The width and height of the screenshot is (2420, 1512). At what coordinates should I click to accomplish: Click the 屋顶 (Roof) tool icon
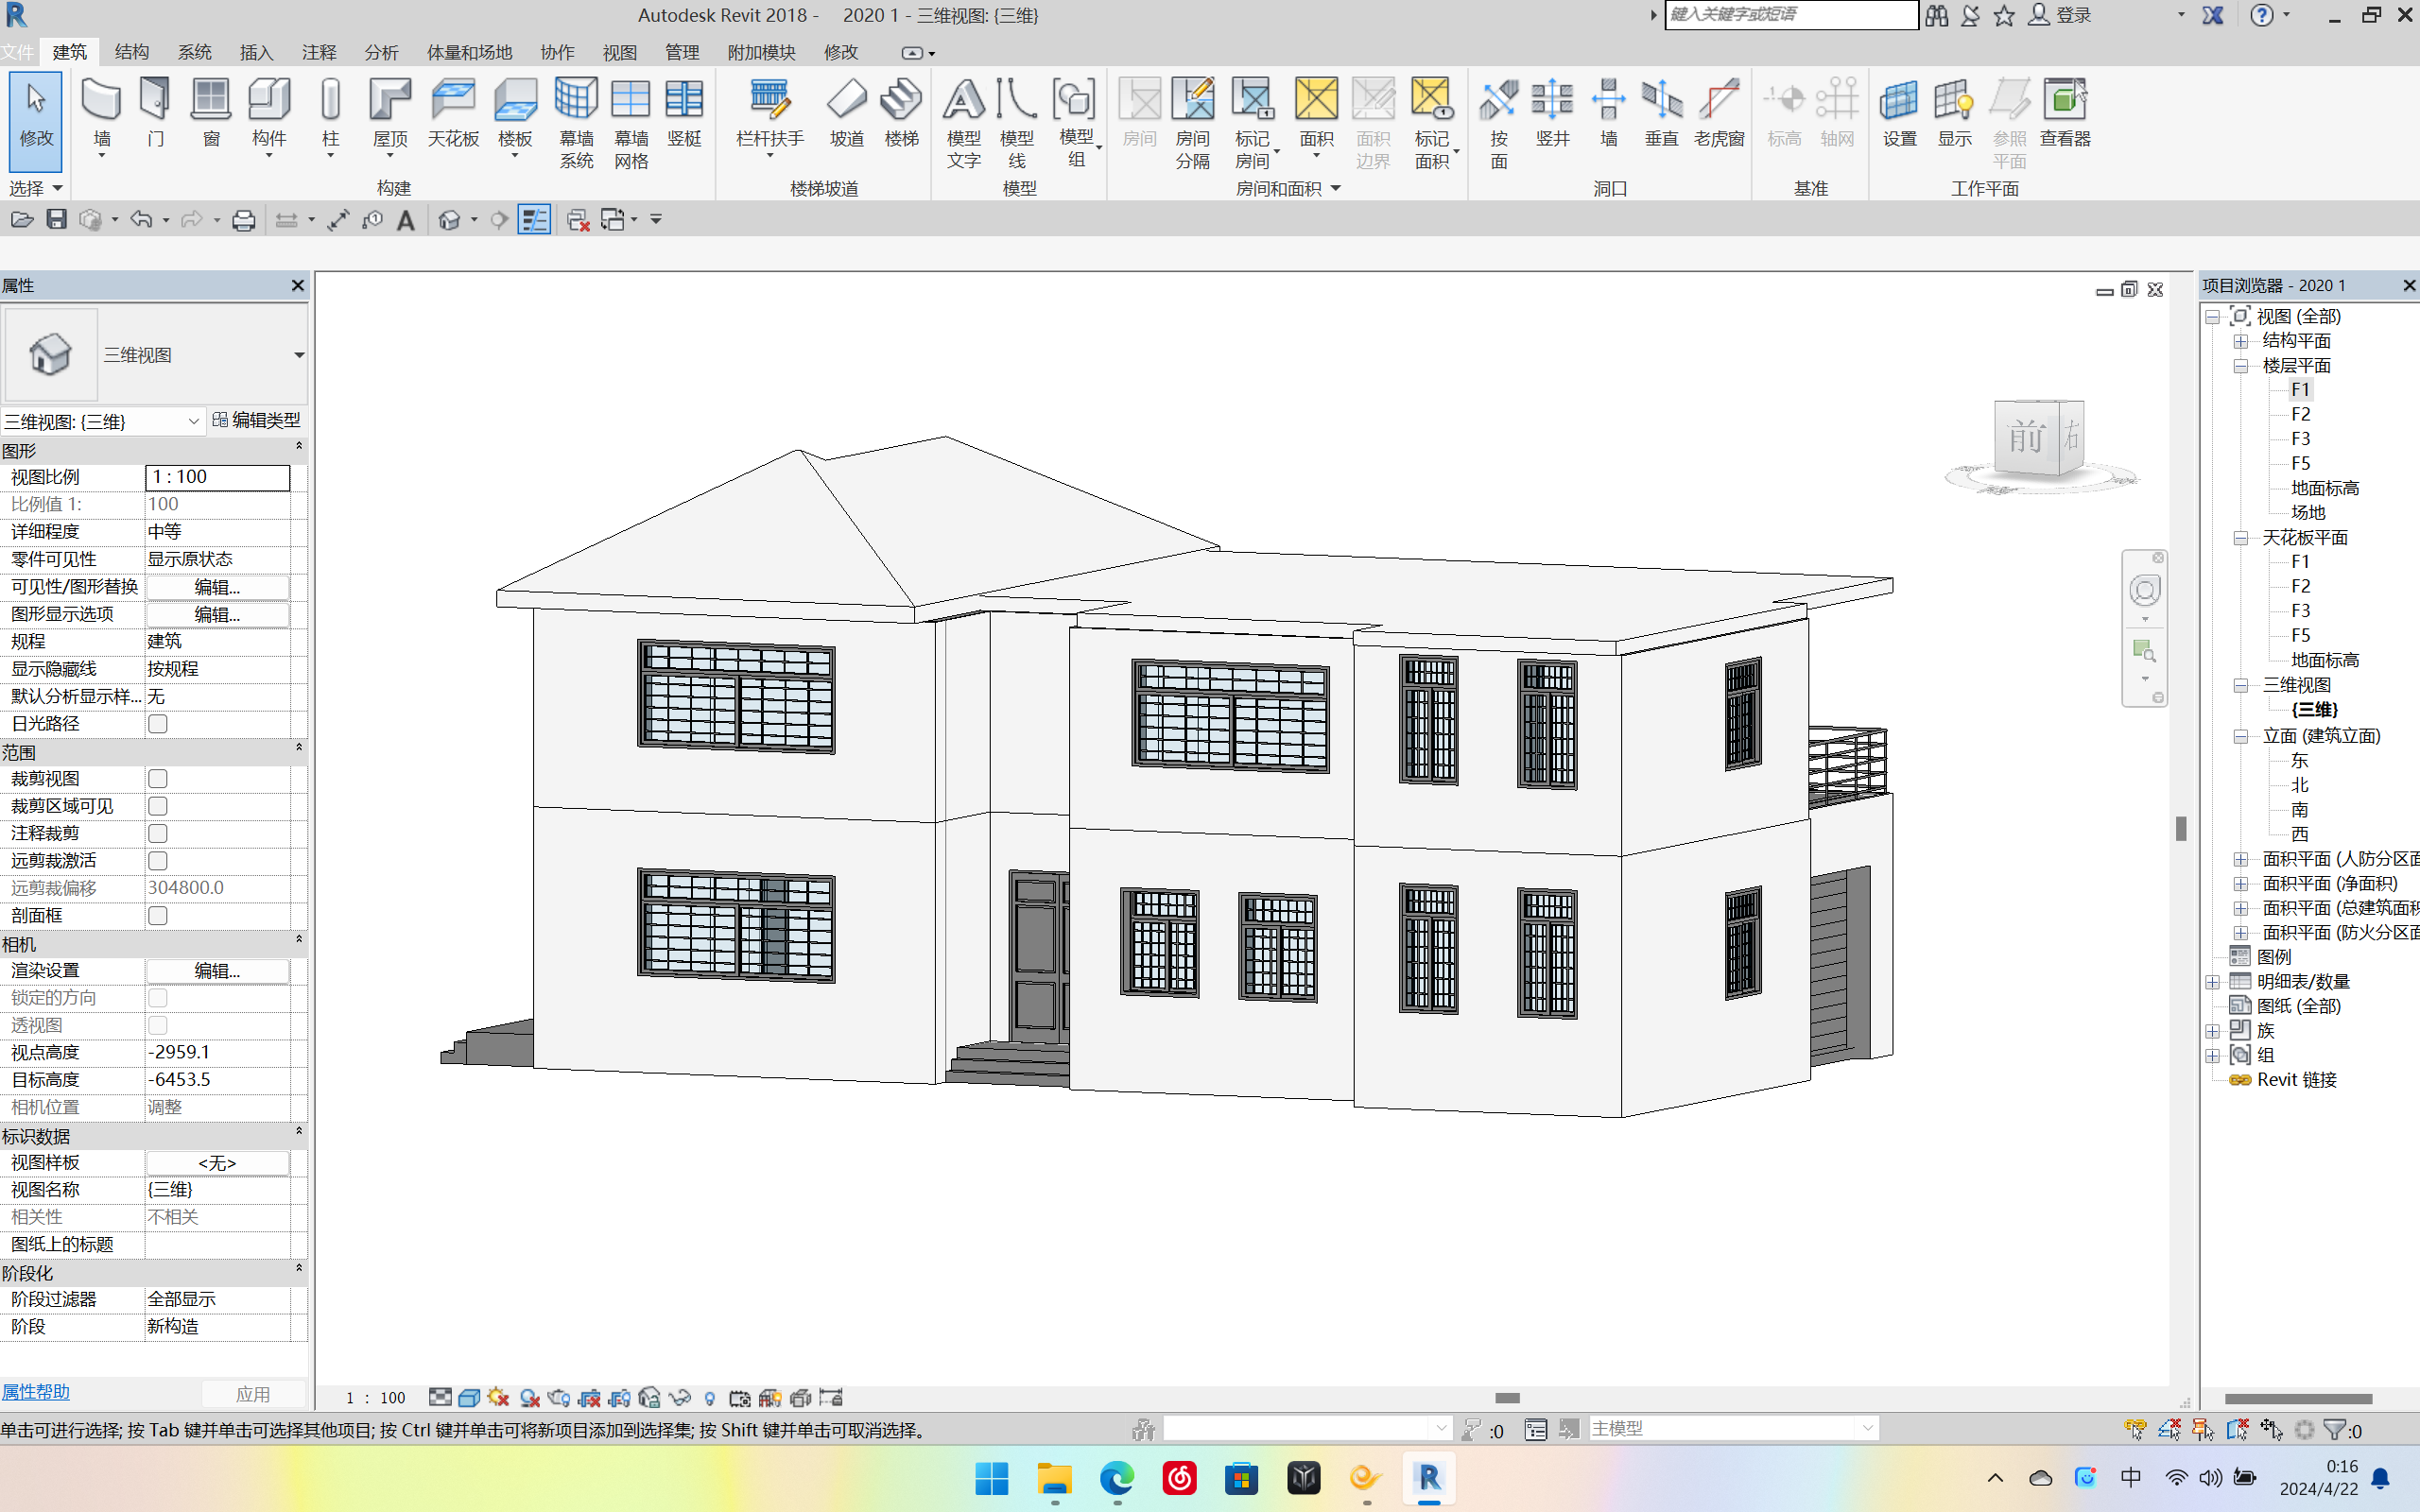pos(390,100)
